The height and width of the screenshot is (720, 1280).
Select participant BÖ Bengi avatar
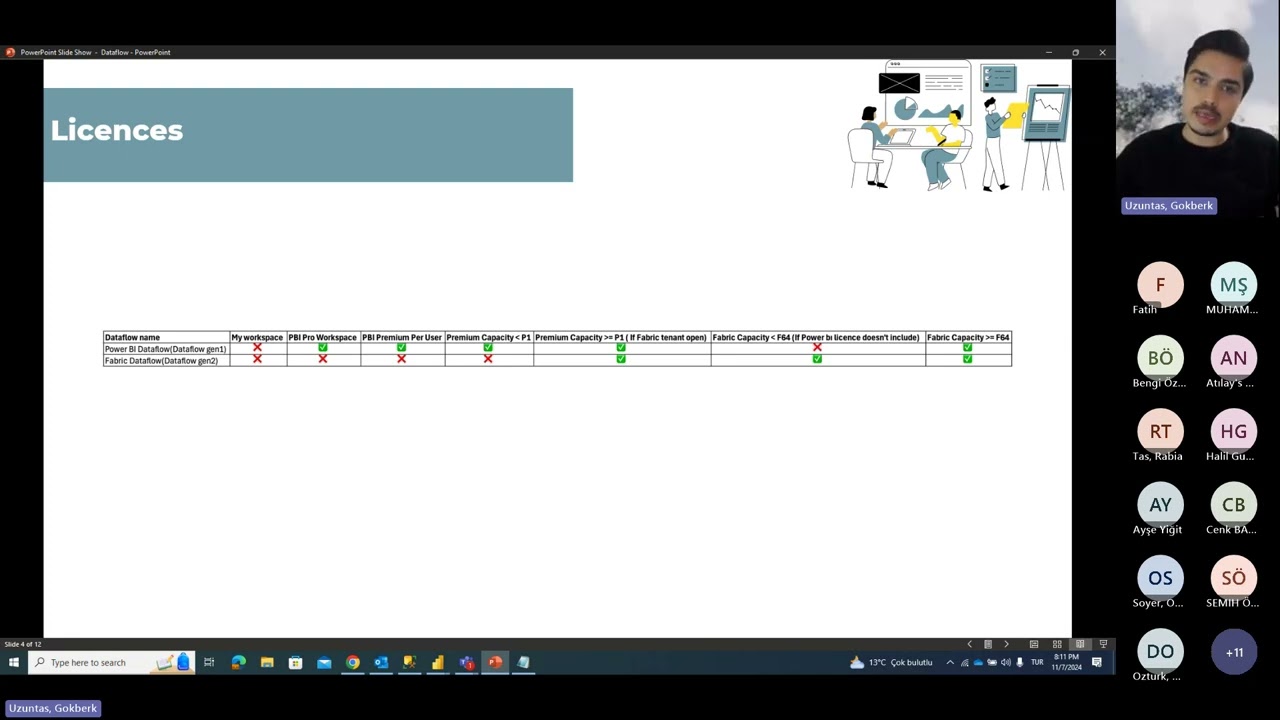coord(1160,358)
